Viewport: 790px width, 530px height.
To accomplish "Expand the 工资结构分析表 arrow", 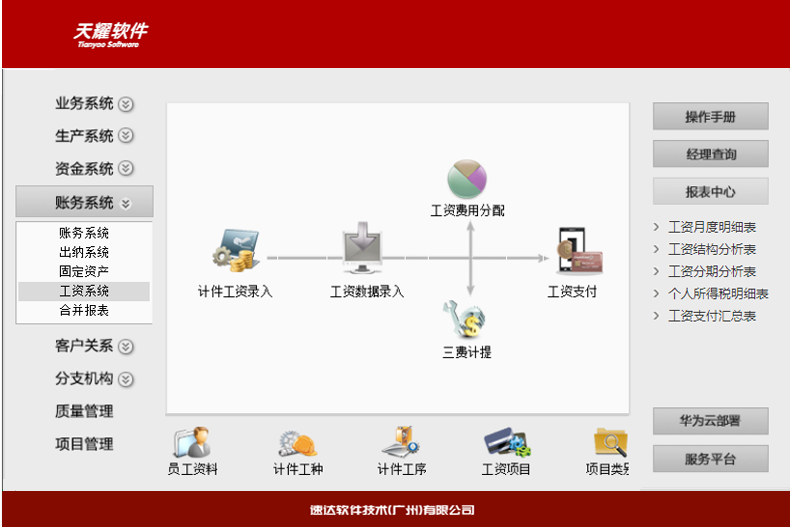I will [656, 249].
